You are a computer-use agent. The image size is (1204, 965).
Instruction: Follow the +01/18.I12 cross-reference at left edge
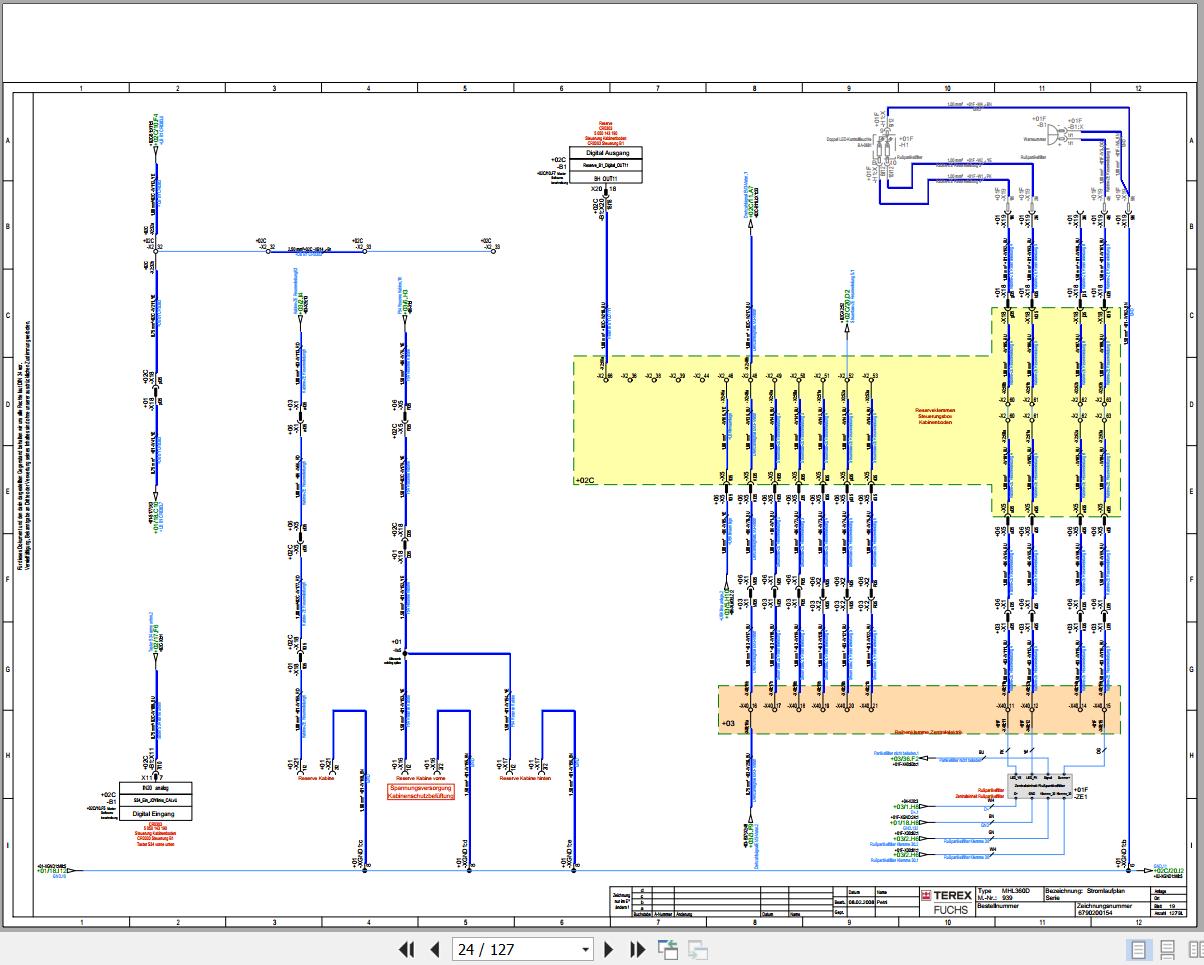(51, 871)
